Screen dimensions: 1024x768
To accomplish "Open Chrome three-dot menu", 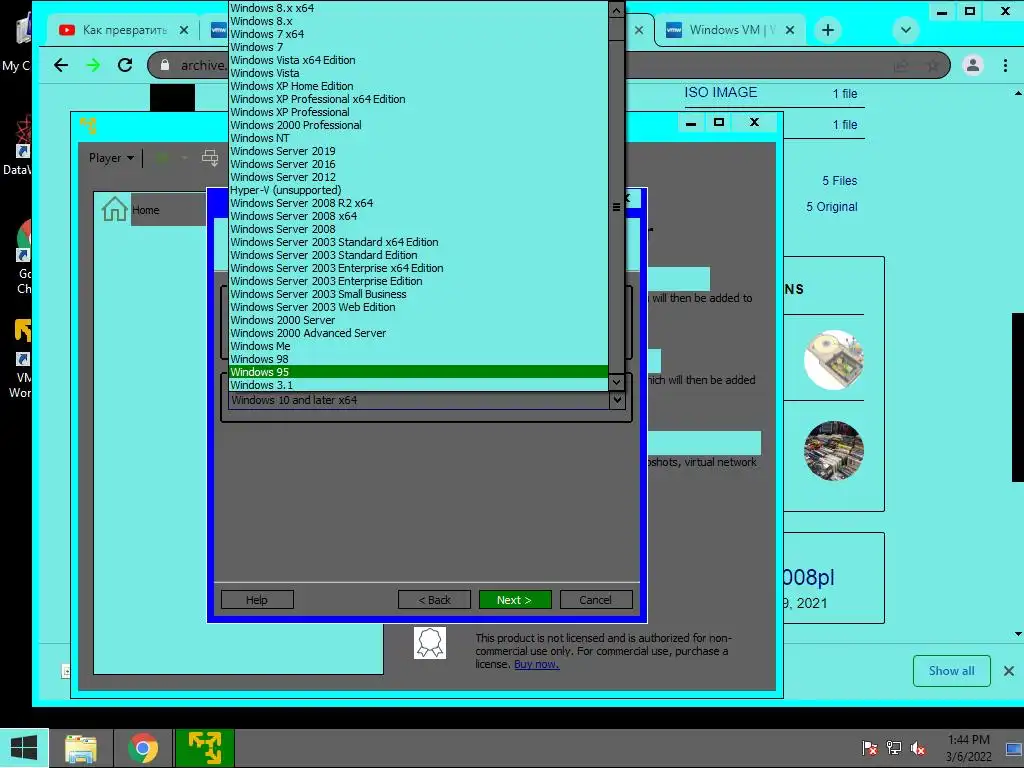I will (x=1005, y=65).
